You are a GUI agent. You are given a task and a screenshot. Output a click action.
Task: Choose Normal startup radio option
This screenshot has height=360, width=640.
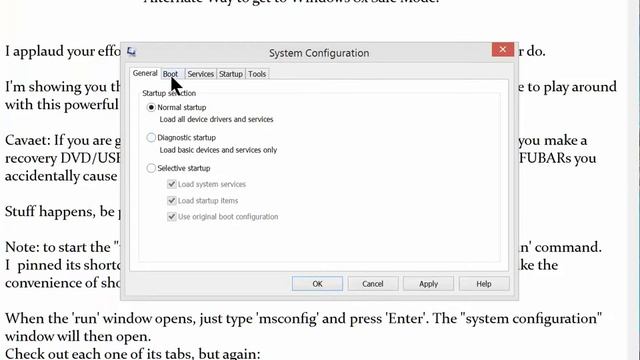point(151,107)
